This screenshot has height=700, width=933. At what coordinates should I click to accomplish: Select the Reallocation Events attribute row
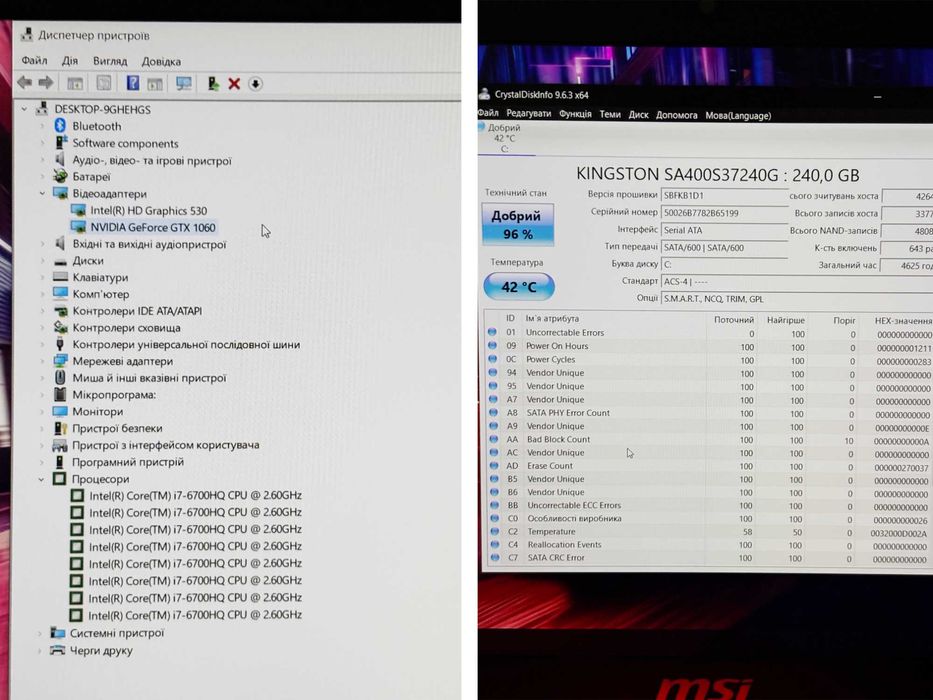pyautogui.click(x=708, y=545)
